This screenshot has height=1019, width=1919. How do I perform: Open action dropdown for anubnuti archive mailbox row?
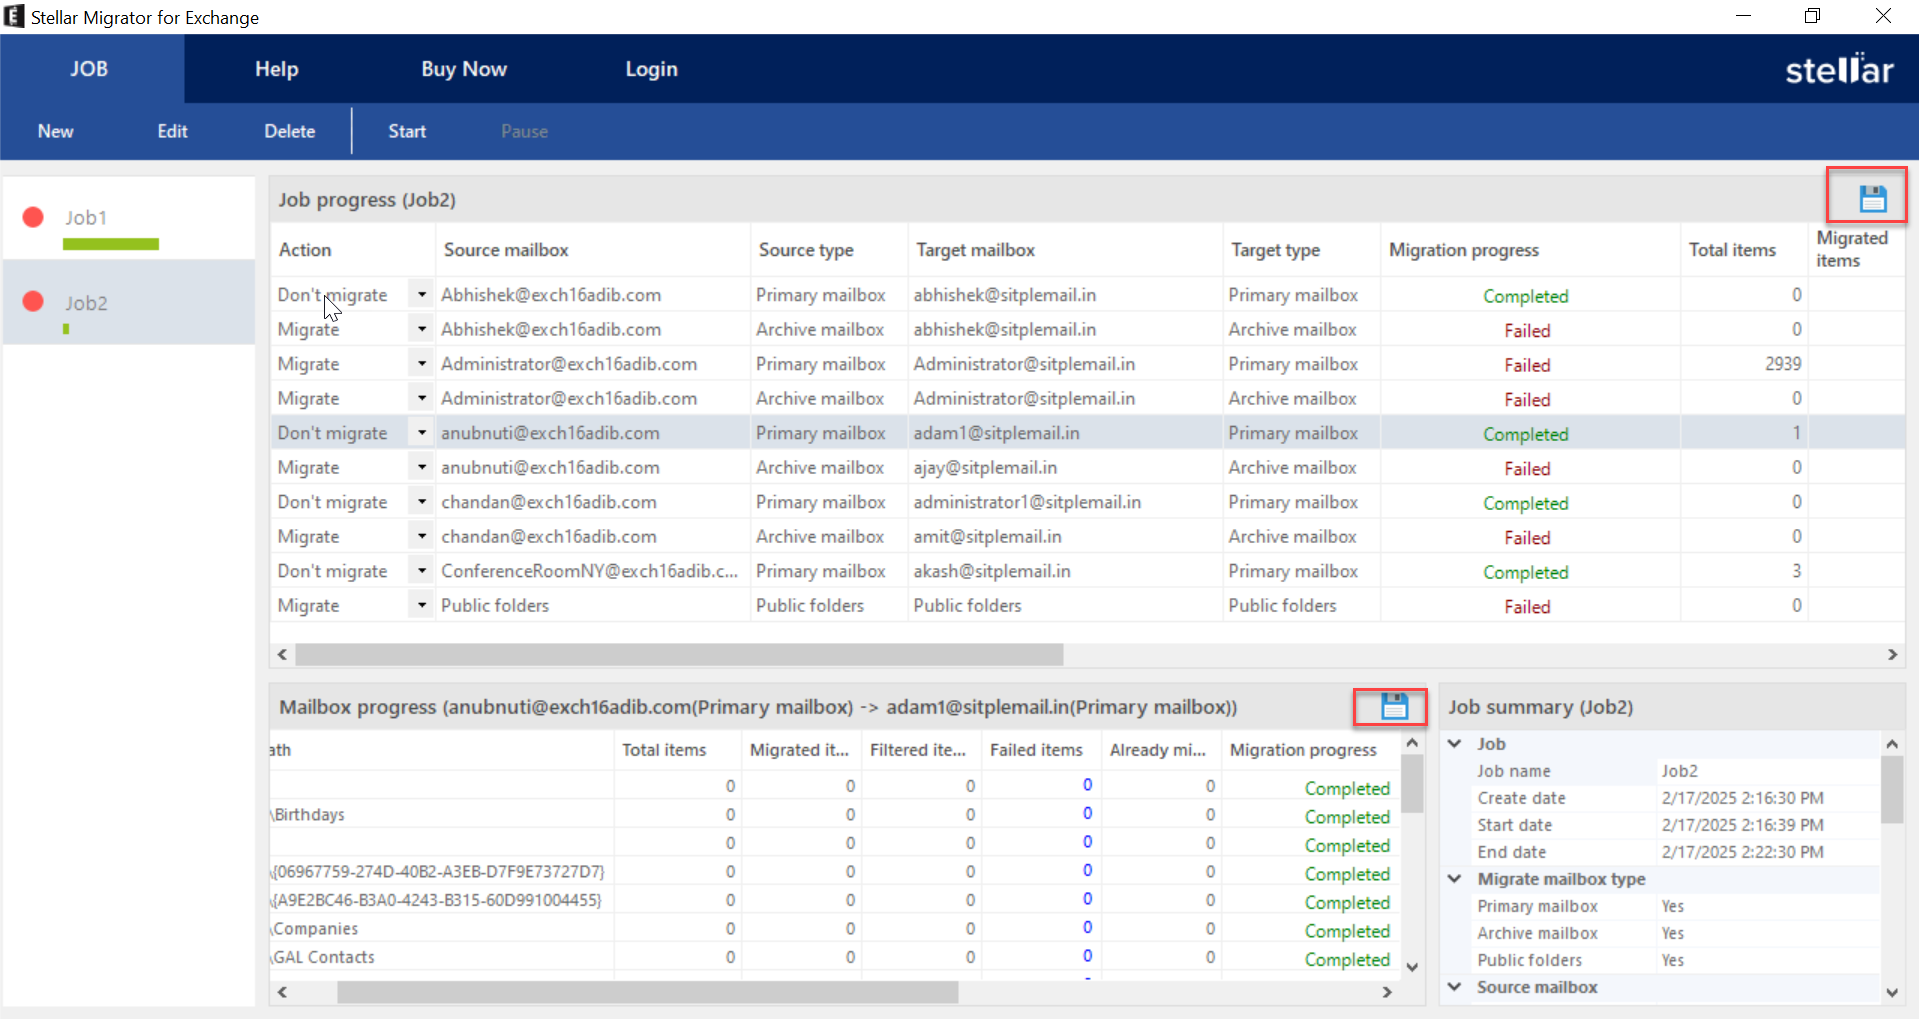421,467
